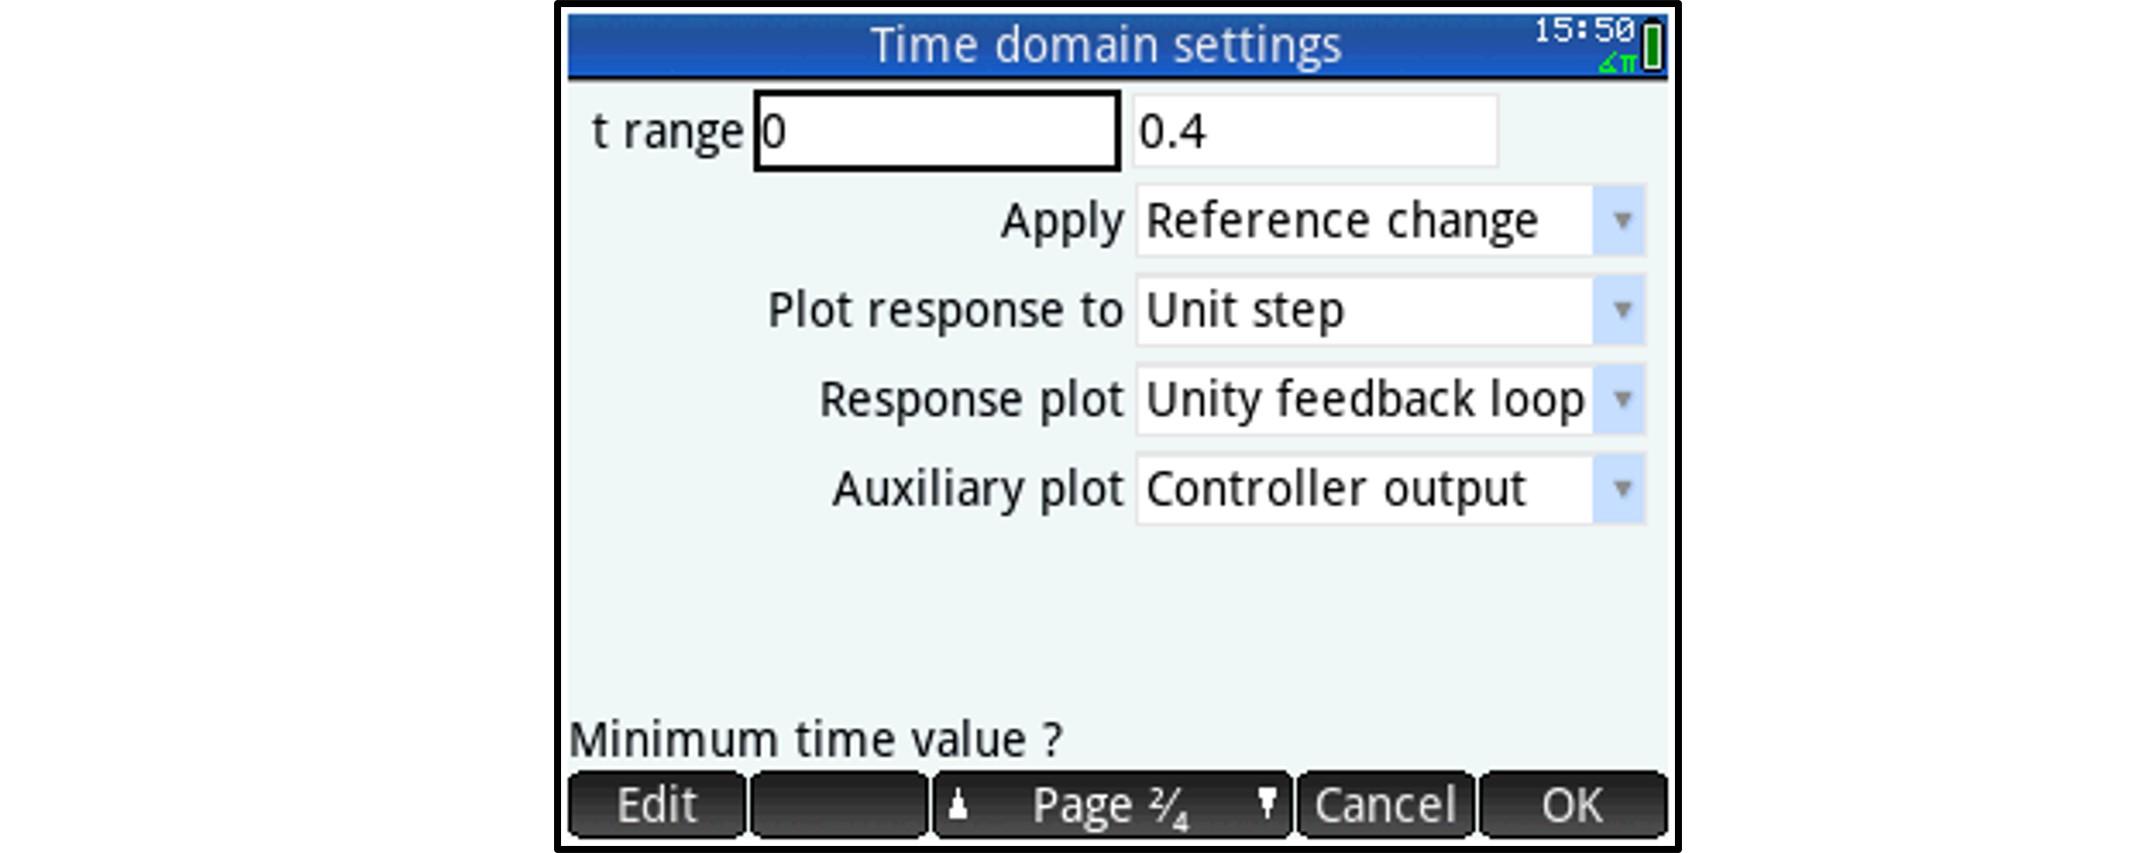Click the blank second soft key

pyautogui.click(x=838, y=804)
